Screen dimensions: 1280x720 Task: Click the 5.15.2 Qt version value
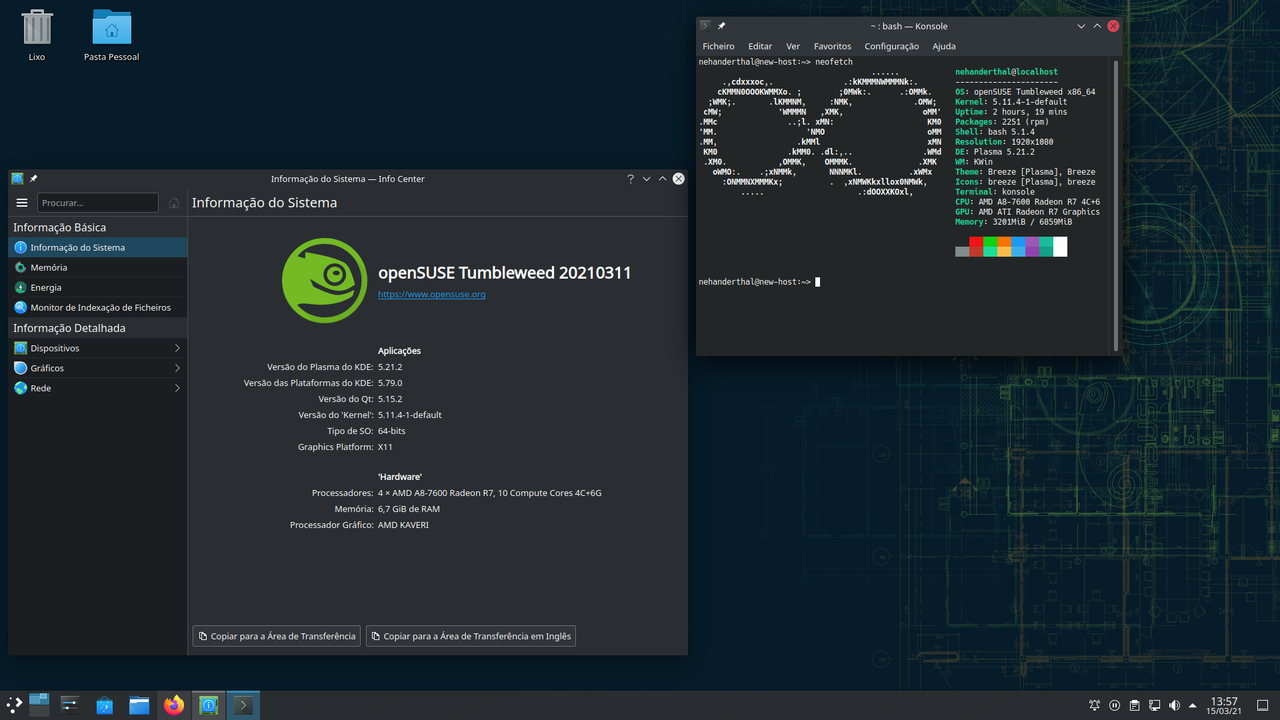[390, 399]
